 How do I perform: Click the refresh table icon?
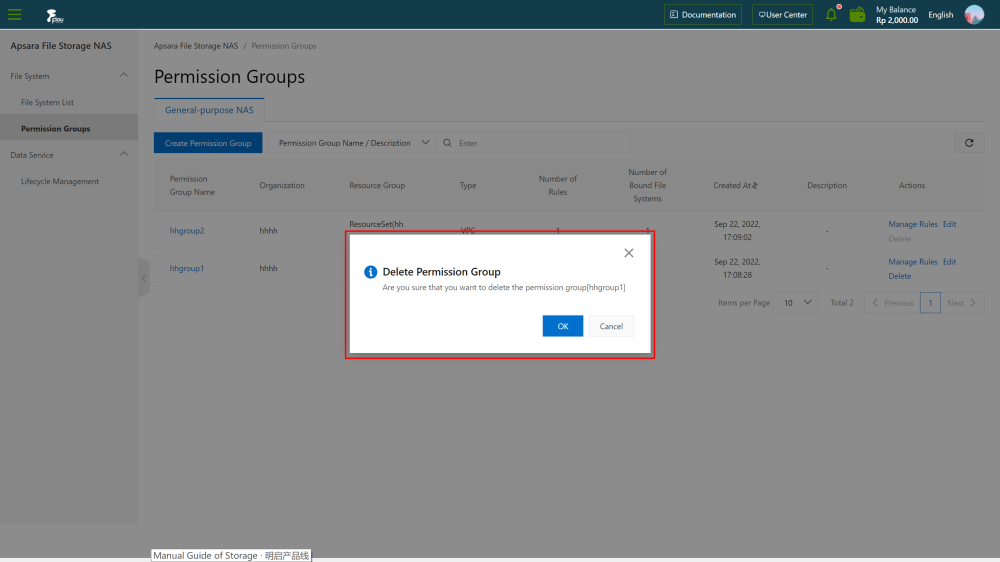pos(969,143)
